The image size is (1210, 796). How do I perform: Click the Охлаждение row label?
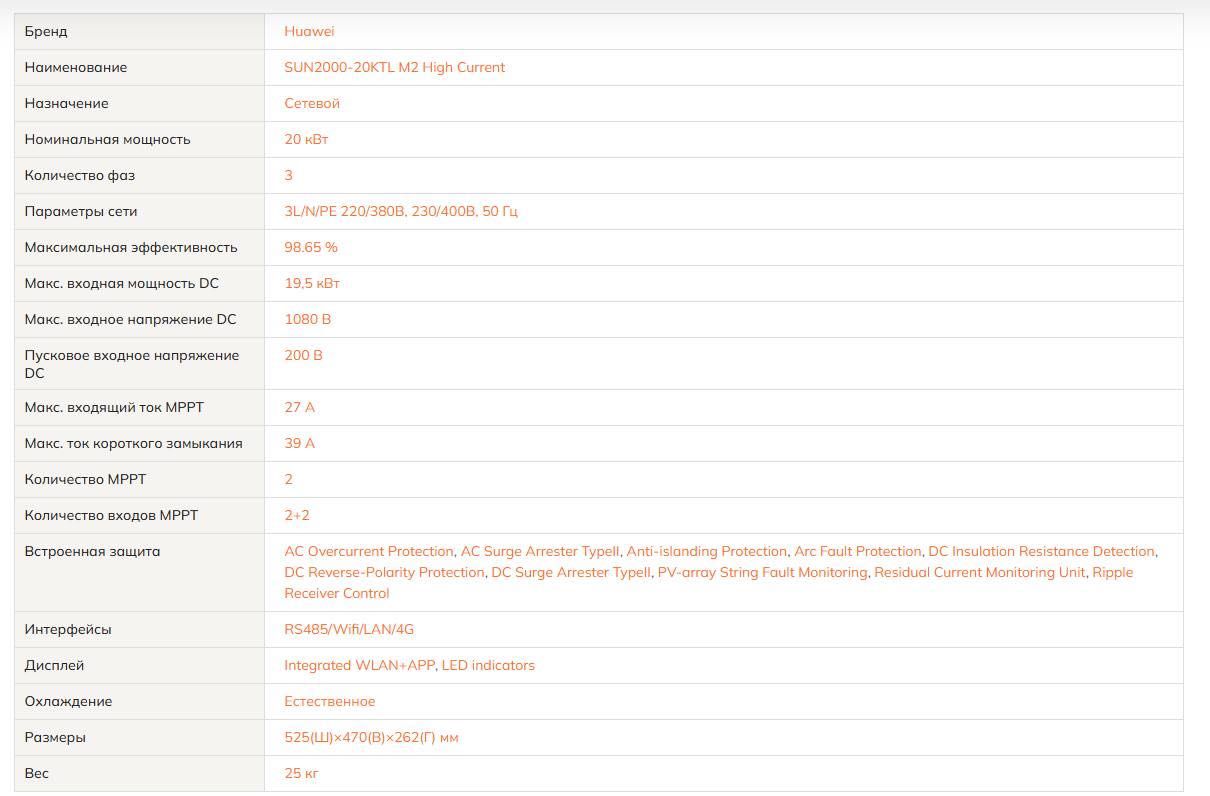point(69,701)
